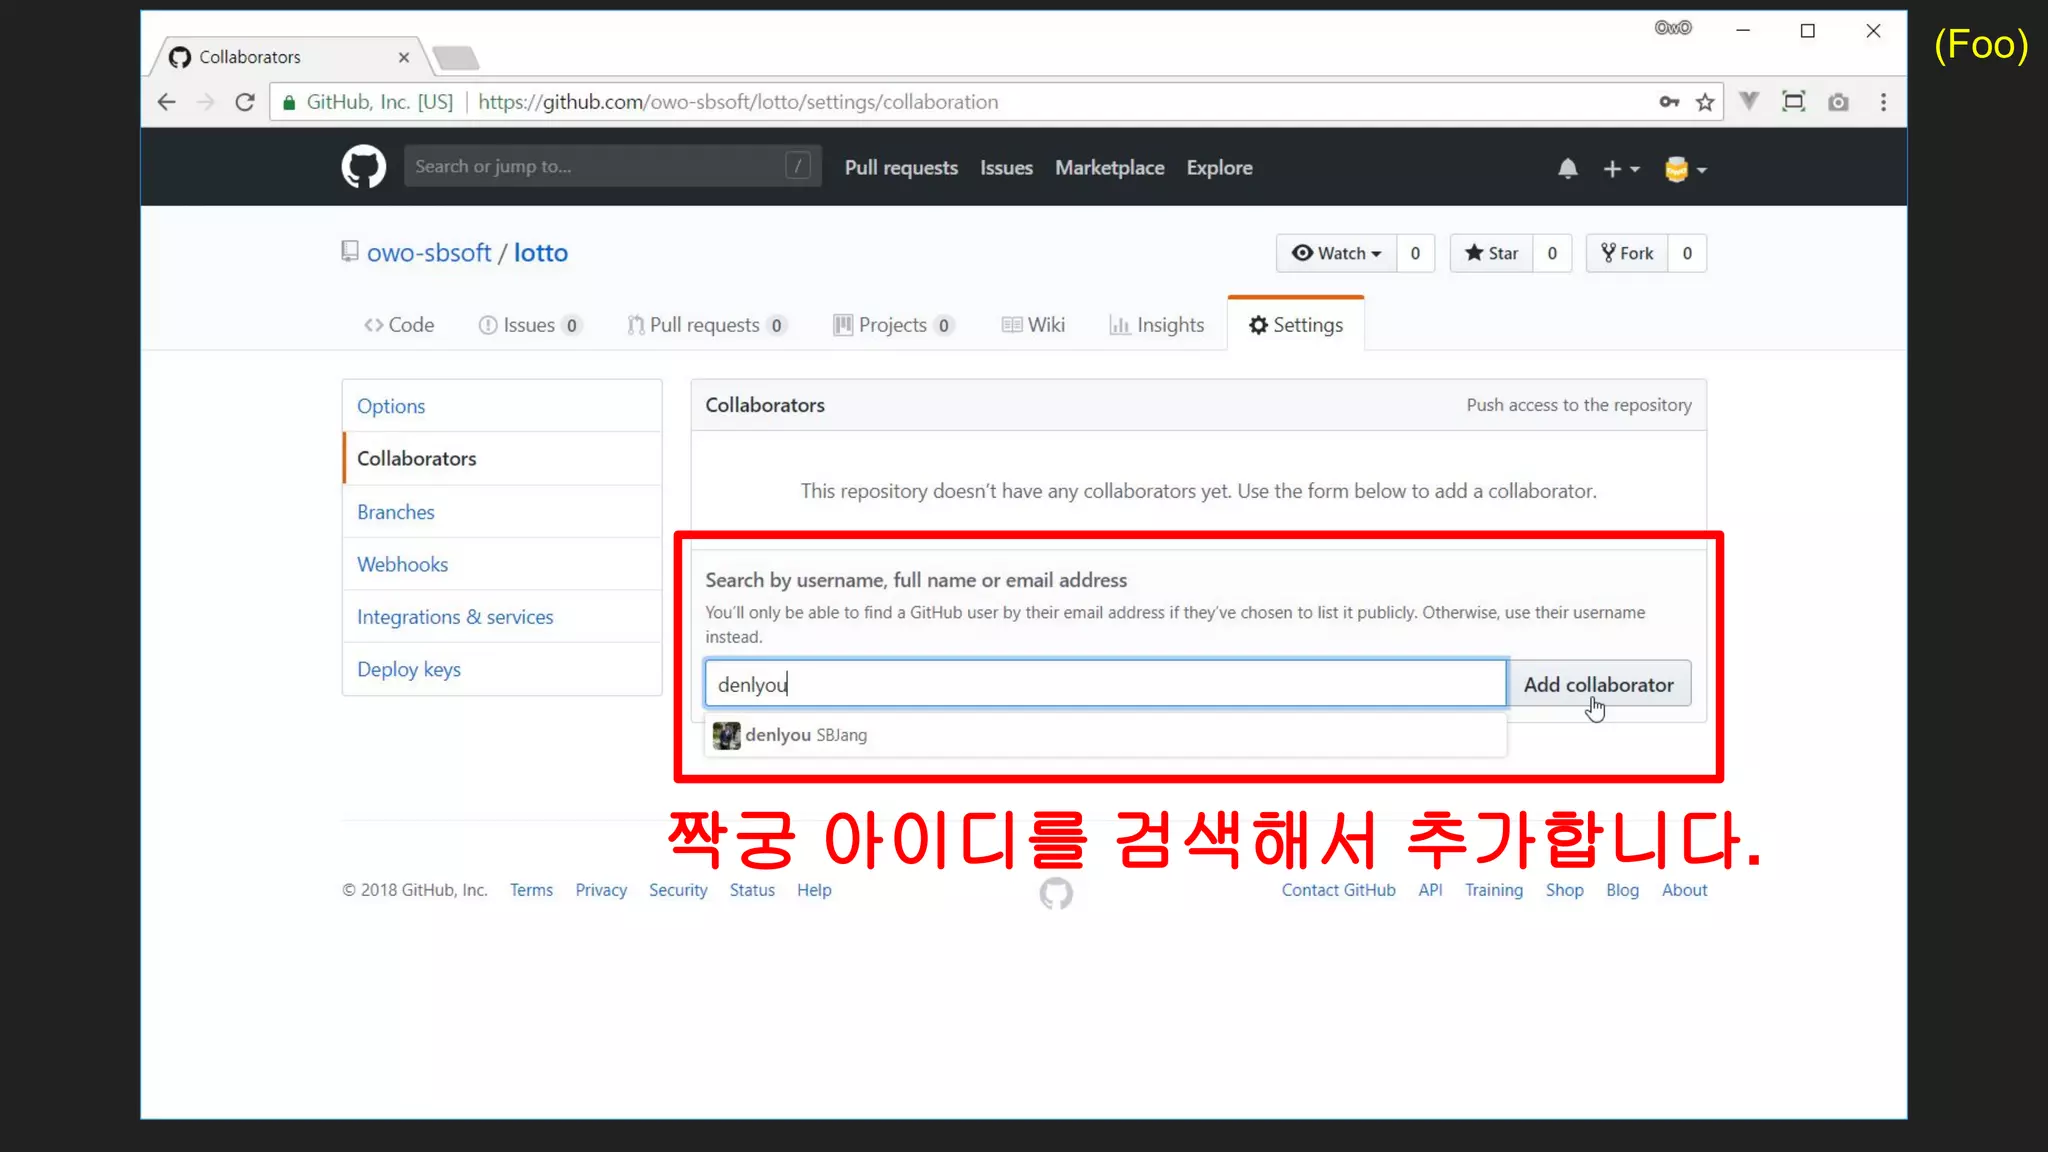Open the Blog footer link
Screen dimensions: 2048x1152
(x=1622, y=890)
